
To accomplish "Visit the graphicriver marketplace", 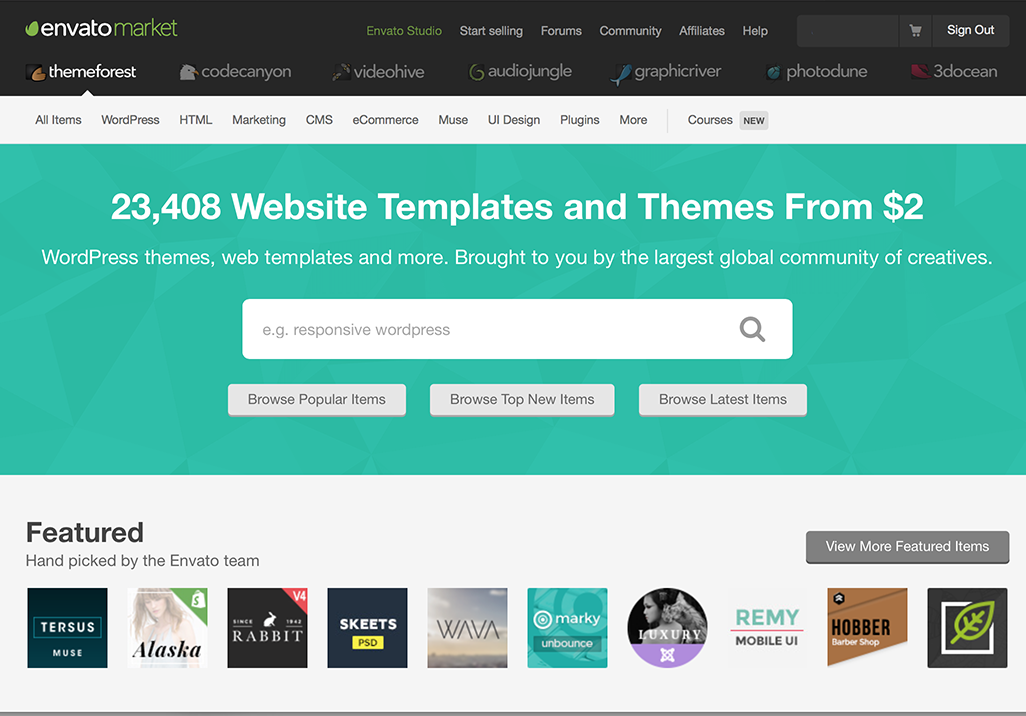I will click(665, 71).
